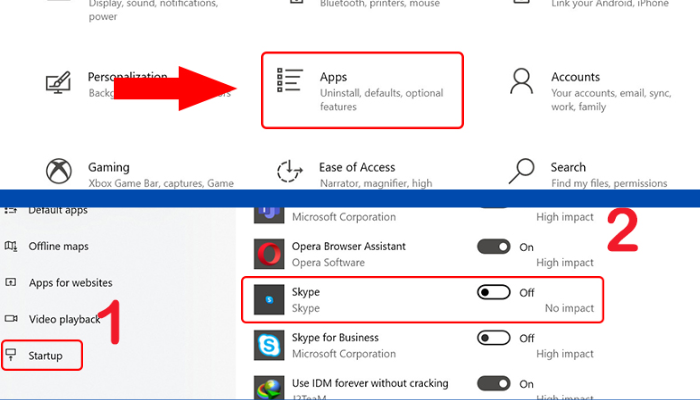Turn on the Skype startup toggle
The height and width of the screenshot is (400, 700).
coord(494,292)
